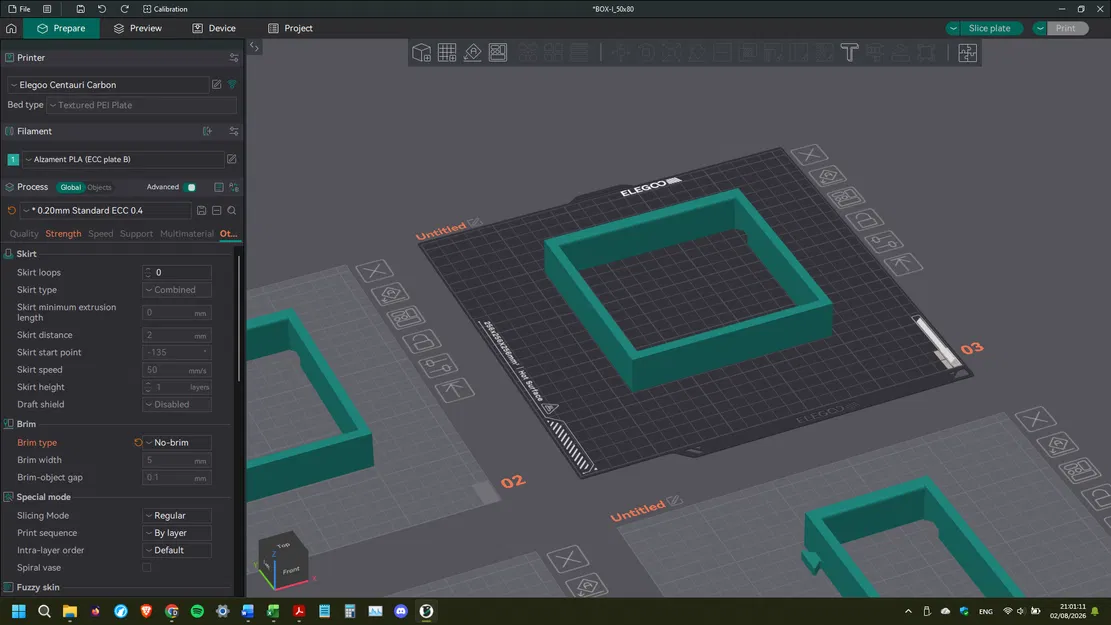Viewport: 1111px width, 625px height.
Task: Undo the last action
Action: tap(102, 9)
